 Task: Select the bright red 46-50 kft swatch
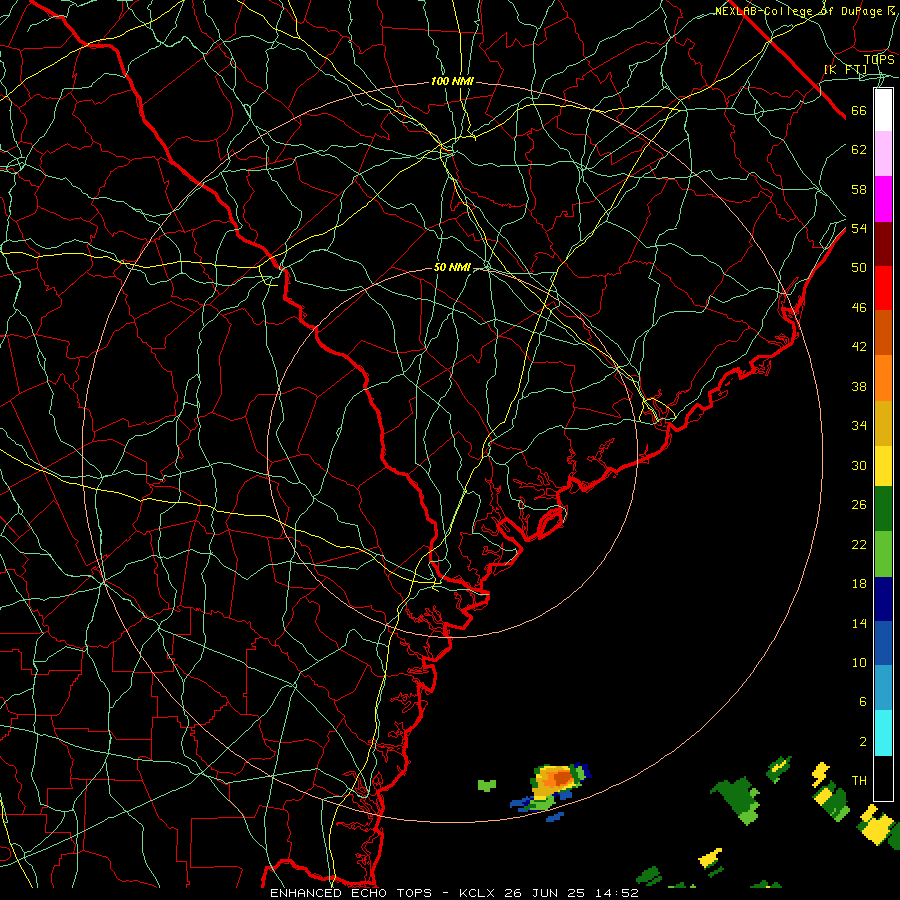tap(883, 288)
